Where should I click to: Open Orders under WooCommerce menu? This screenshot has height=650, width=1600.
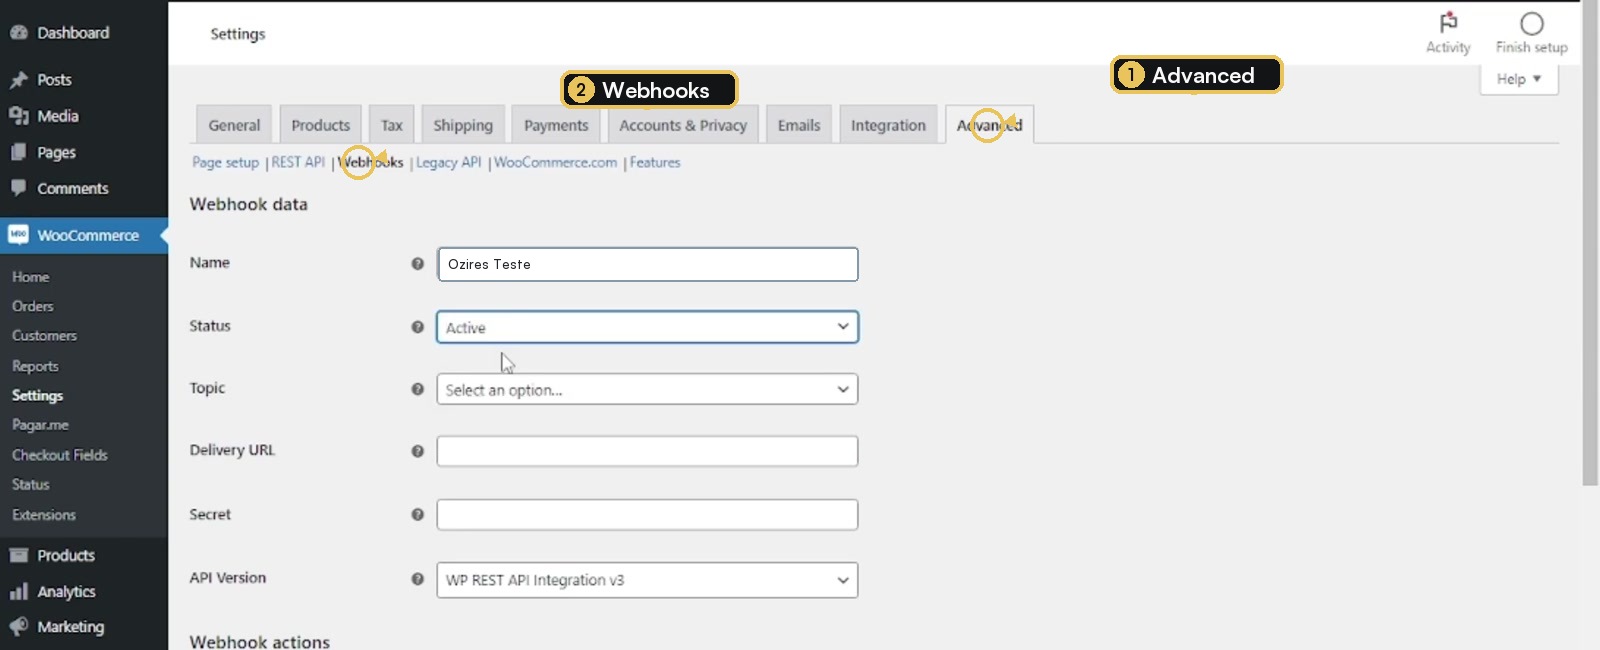[33, 306]
